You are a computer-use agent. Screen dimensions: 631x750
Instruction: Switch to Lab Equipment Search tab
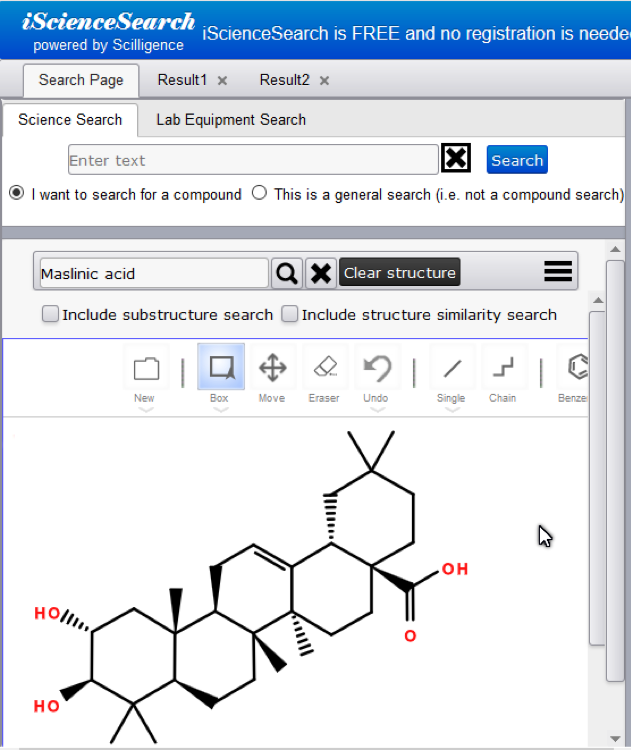tap(231, 120)
